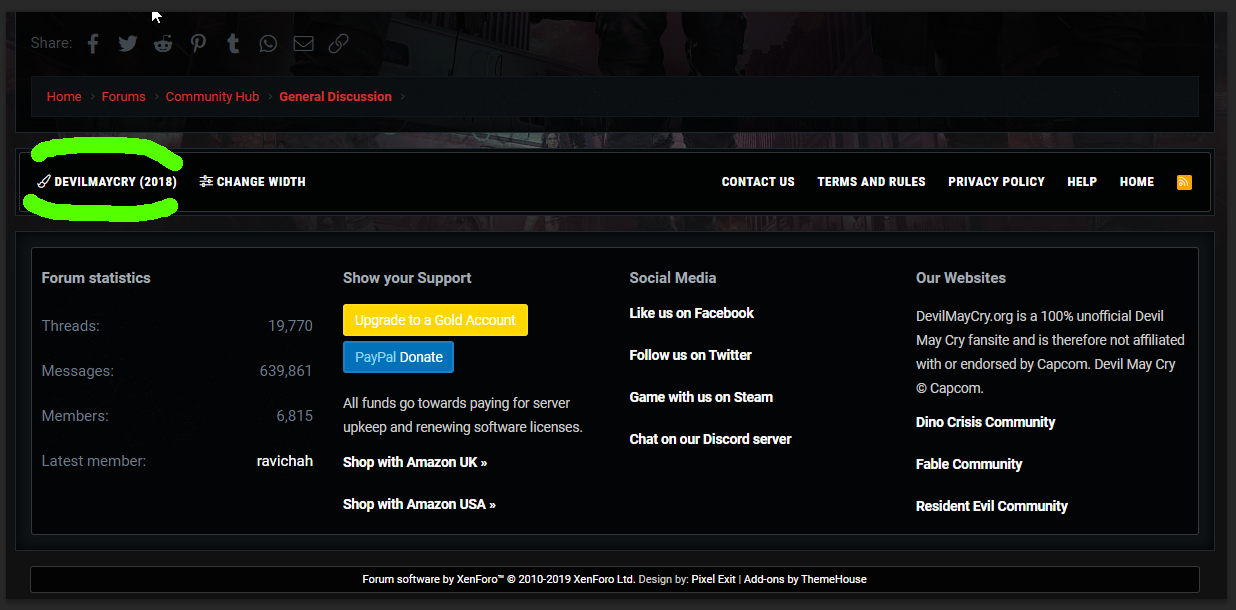The width and height of the screenshot is (1236, 610).
Task: Click the Forum statistics heading
Action: pos(96,278)
